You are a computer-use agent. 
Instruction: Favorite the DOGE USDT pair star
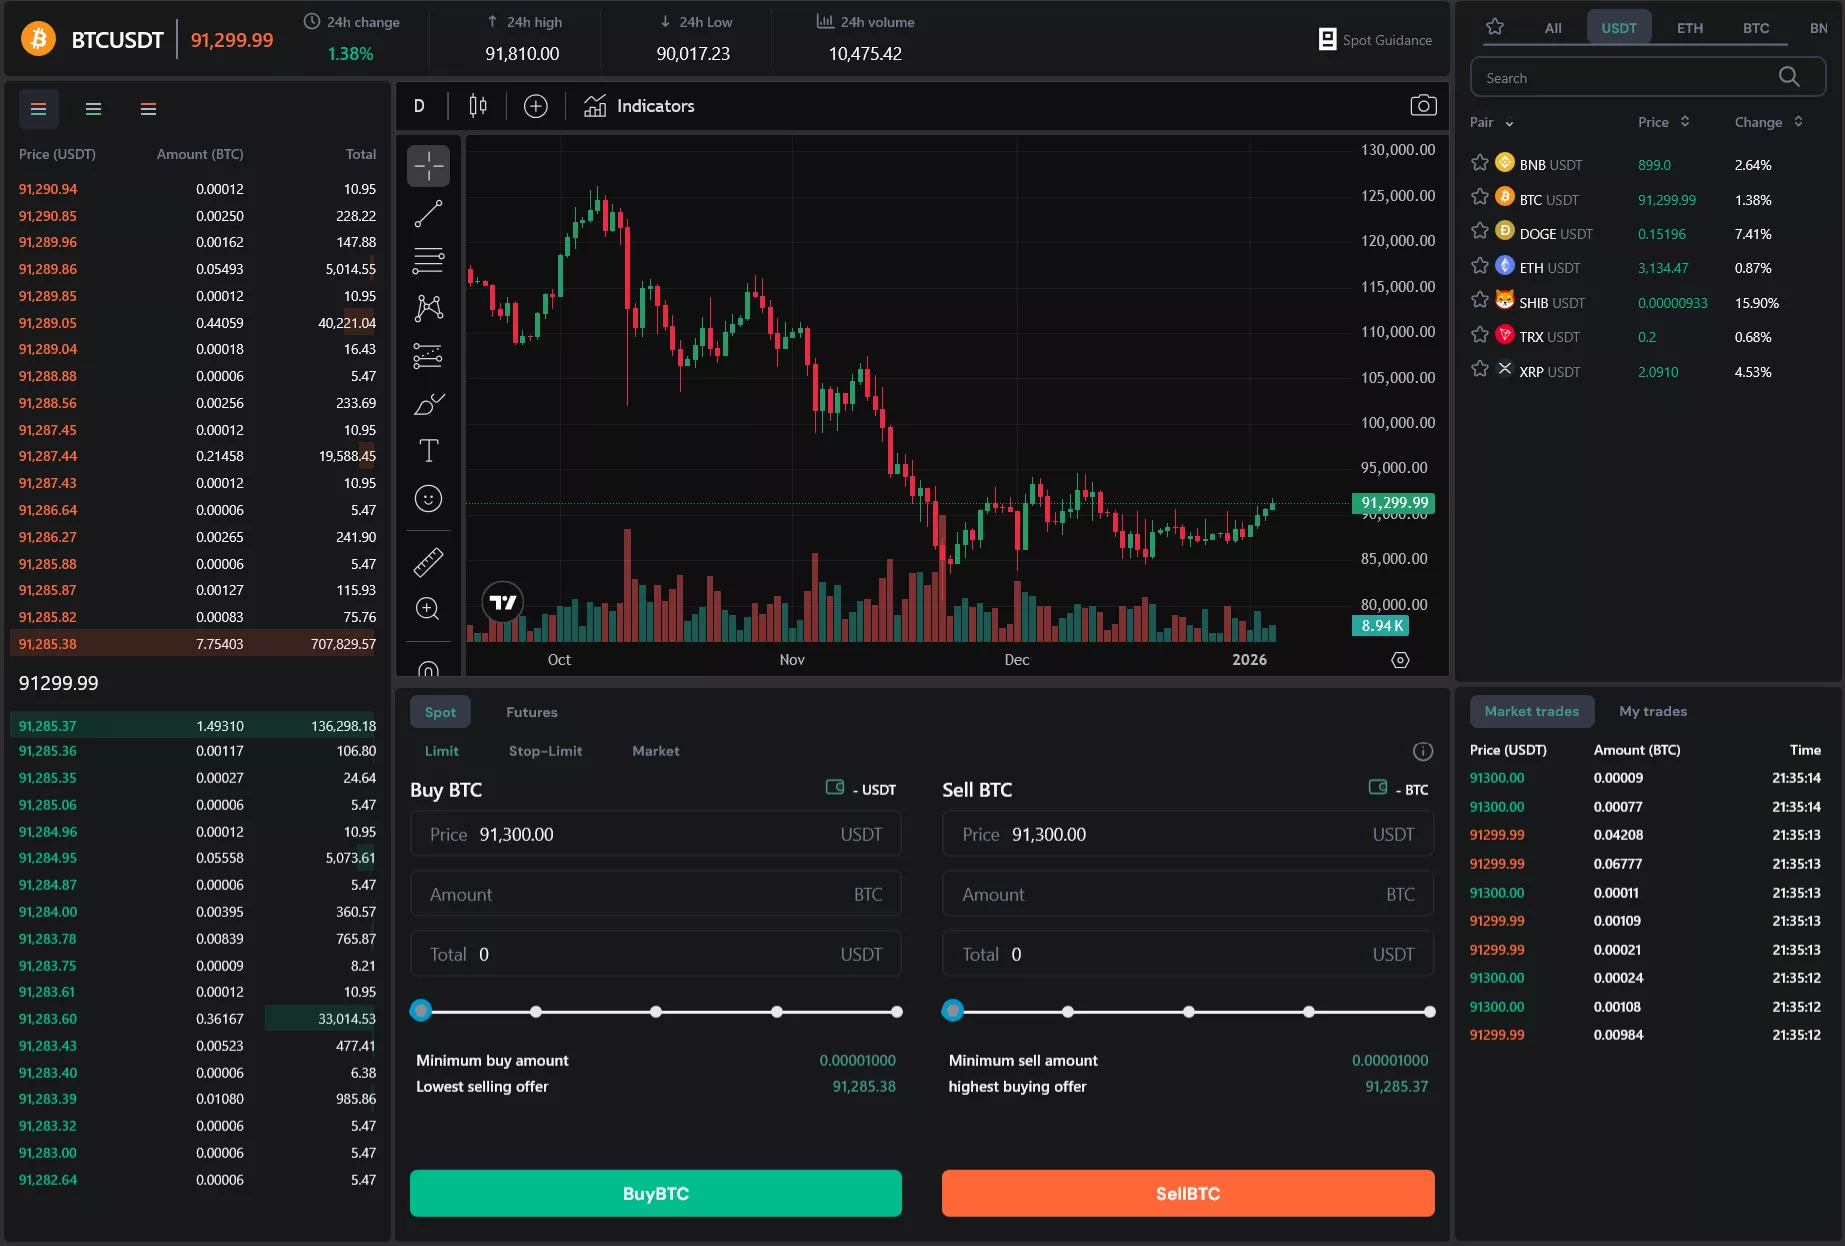tap(1480, 232)
